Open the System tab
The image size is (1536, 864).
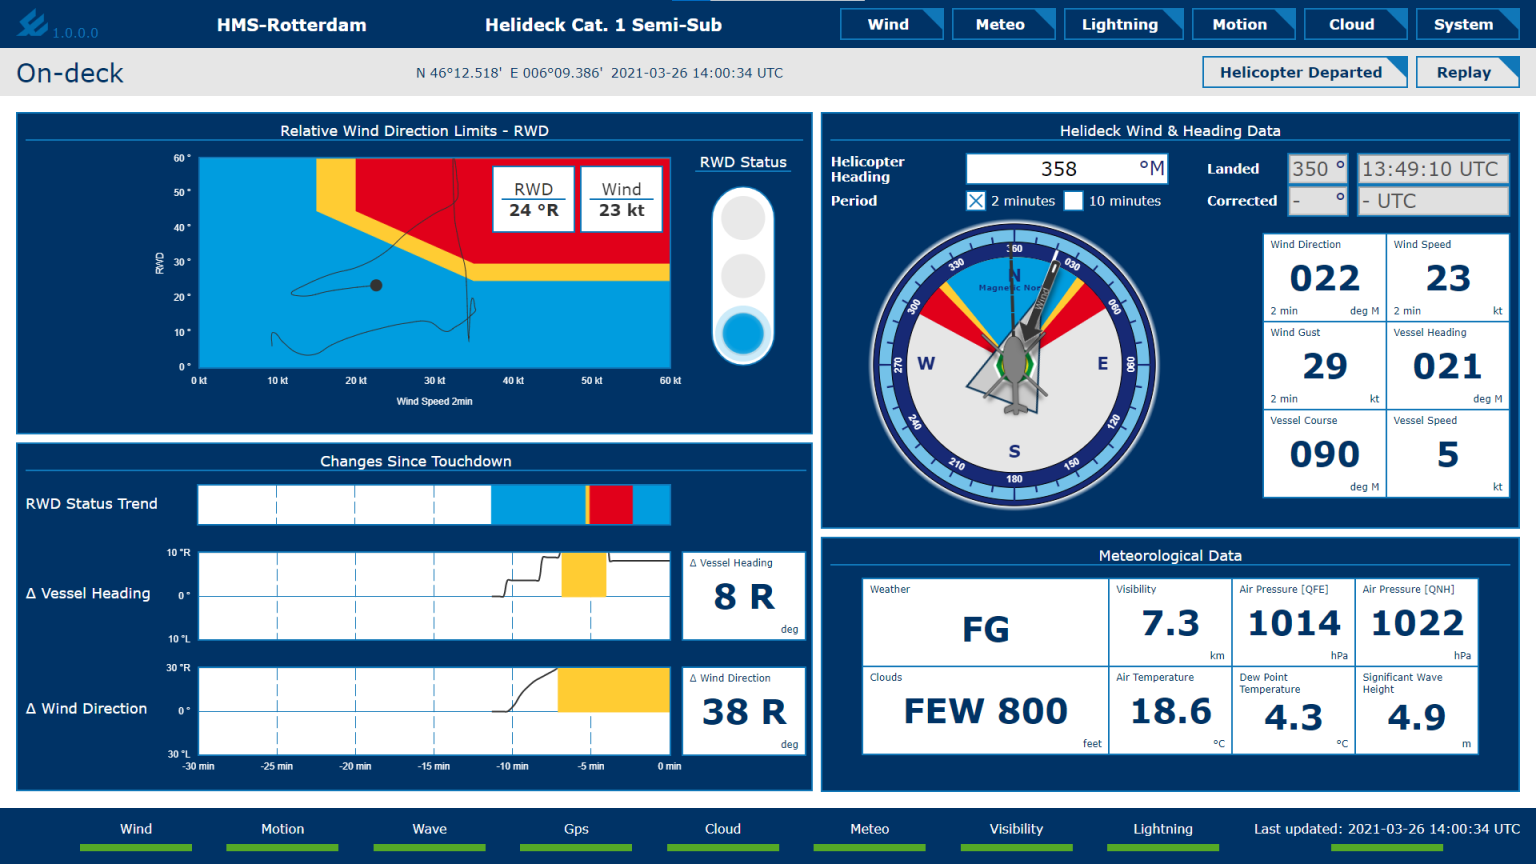click(1467, 23)
